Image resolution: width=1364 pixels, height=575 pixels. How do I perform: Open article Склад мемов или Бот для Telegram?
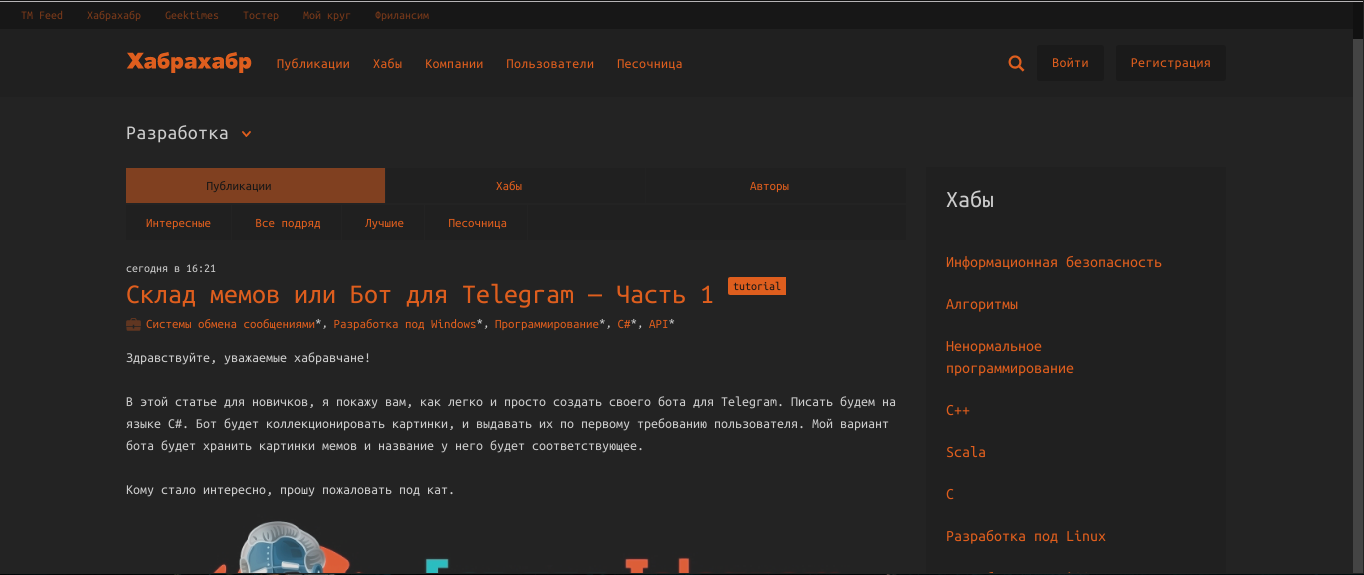420,295
